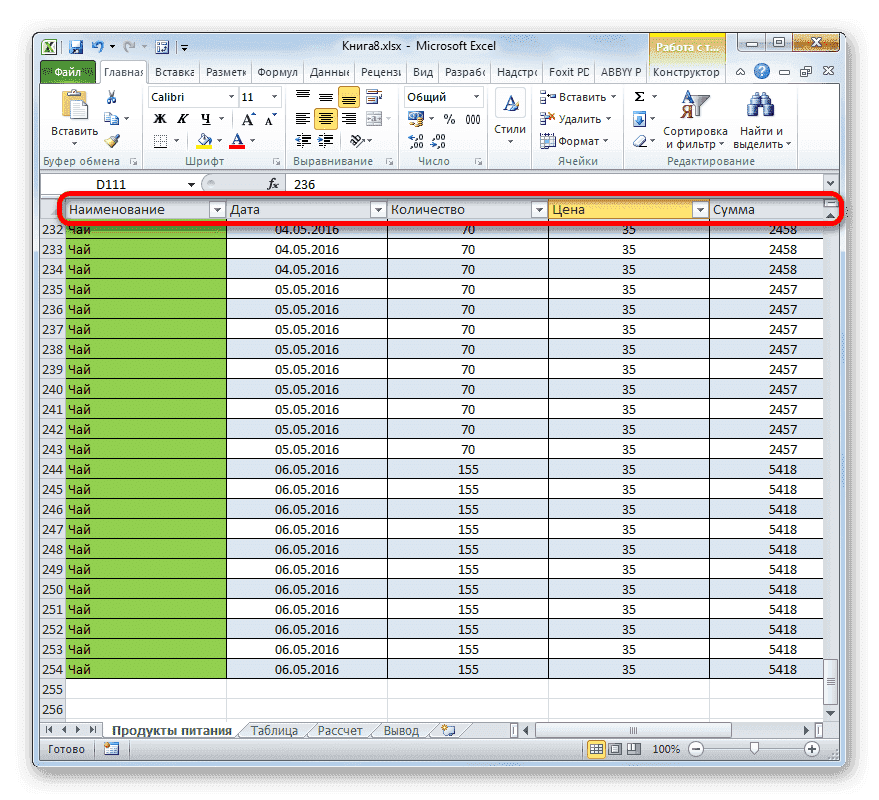Open the Наименование filter dropdown
Image resolution: width=879 pixels, height=800 pixels.
[x=218, y=210]
